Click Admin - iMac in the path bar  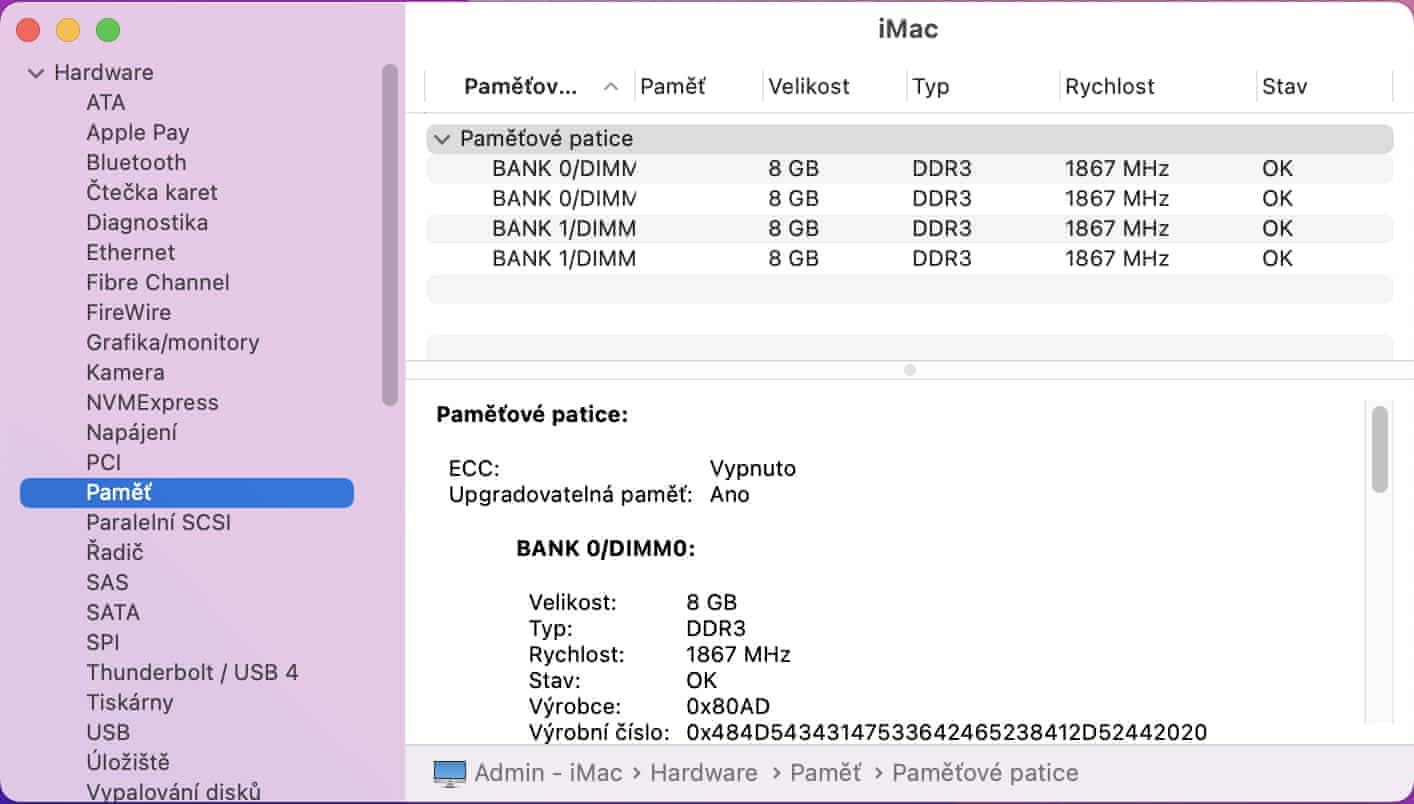point(548,773)
